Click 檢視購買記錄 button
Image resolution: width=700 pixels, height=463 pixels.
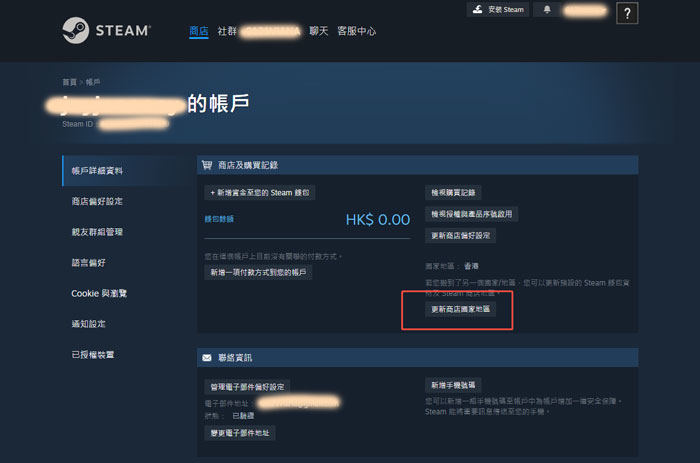click(453, 192)
